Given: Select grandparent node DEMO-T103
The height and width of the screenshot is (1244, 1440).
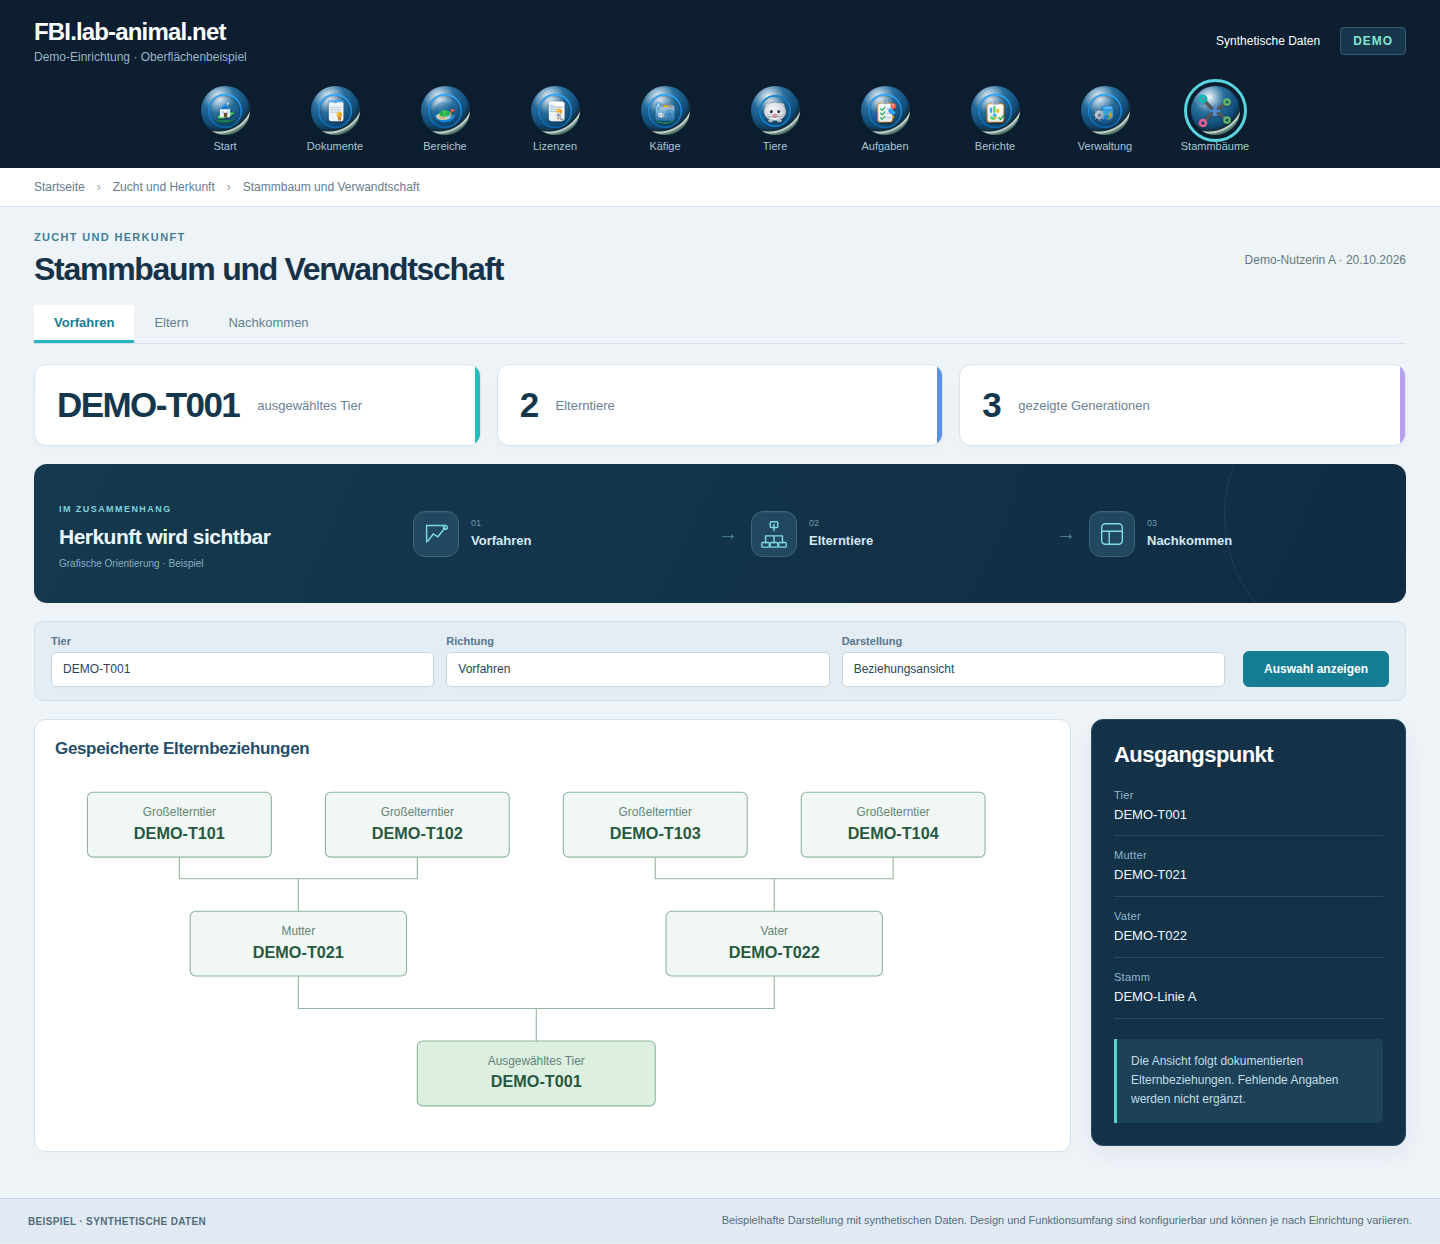Looking at the screenshot, I should pyautogui.click(x=655, y=825).
